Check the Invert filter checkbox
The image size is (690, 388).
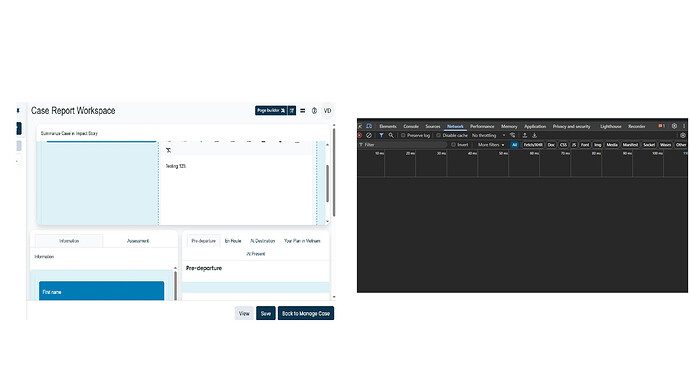tap(453, 145)
